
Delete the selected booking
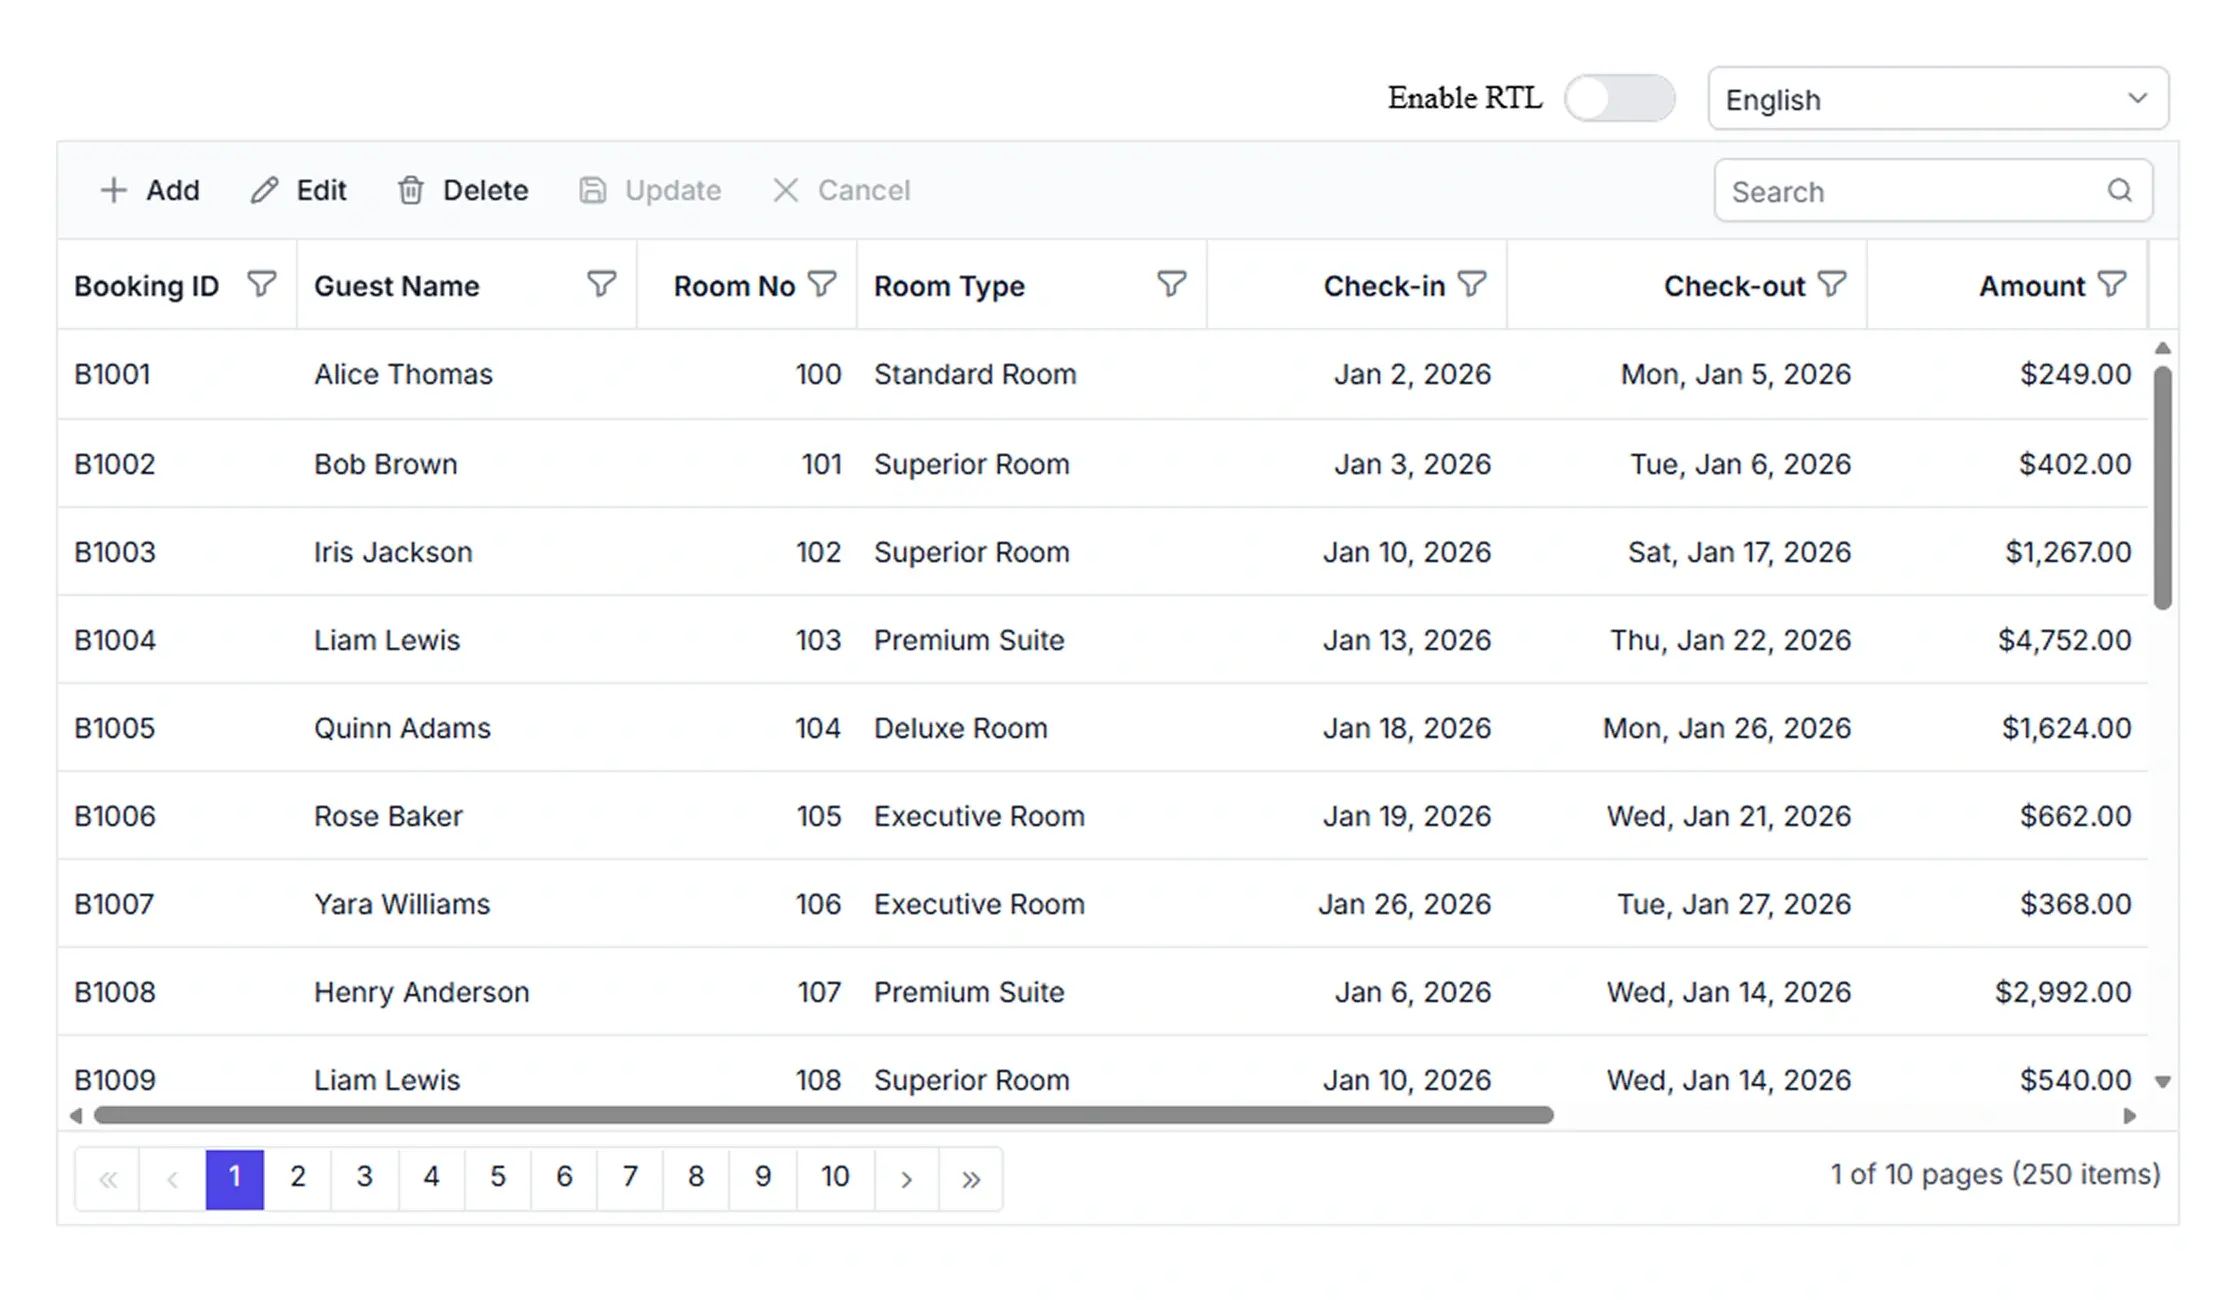click(463, 190)
